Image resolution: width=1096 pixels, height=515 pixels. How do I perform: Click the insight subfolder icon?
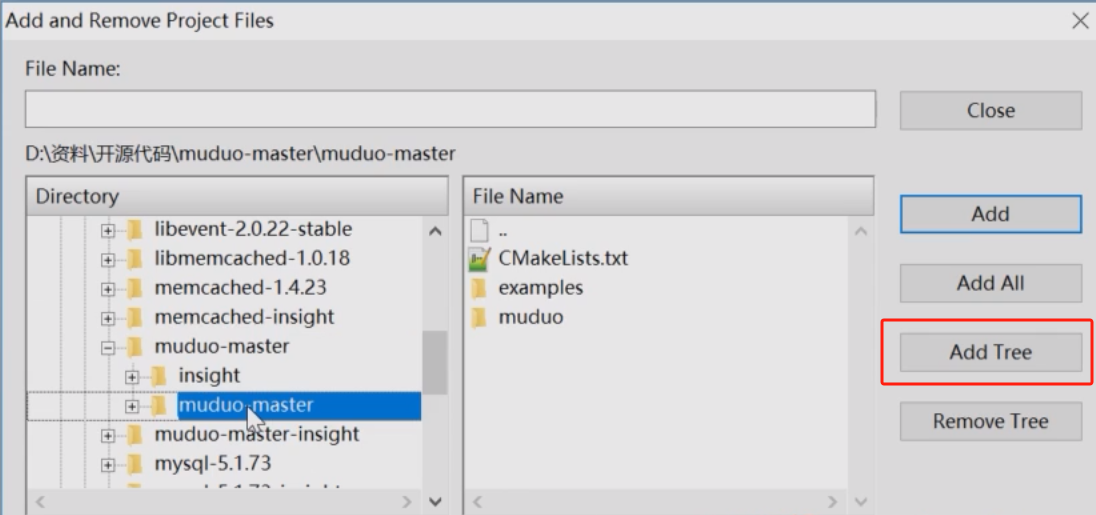(x=159, y=376)
